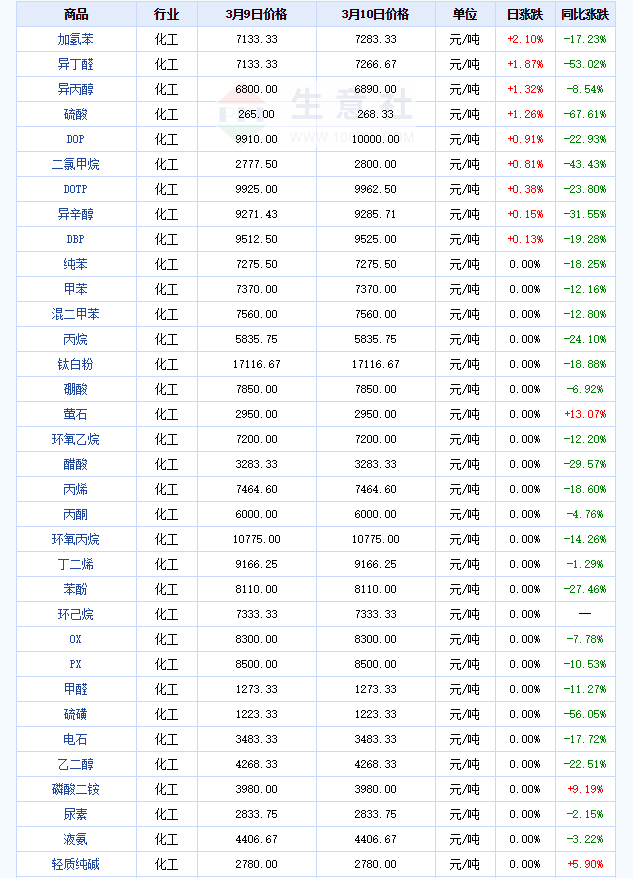Click the 商品 column header

76,14
